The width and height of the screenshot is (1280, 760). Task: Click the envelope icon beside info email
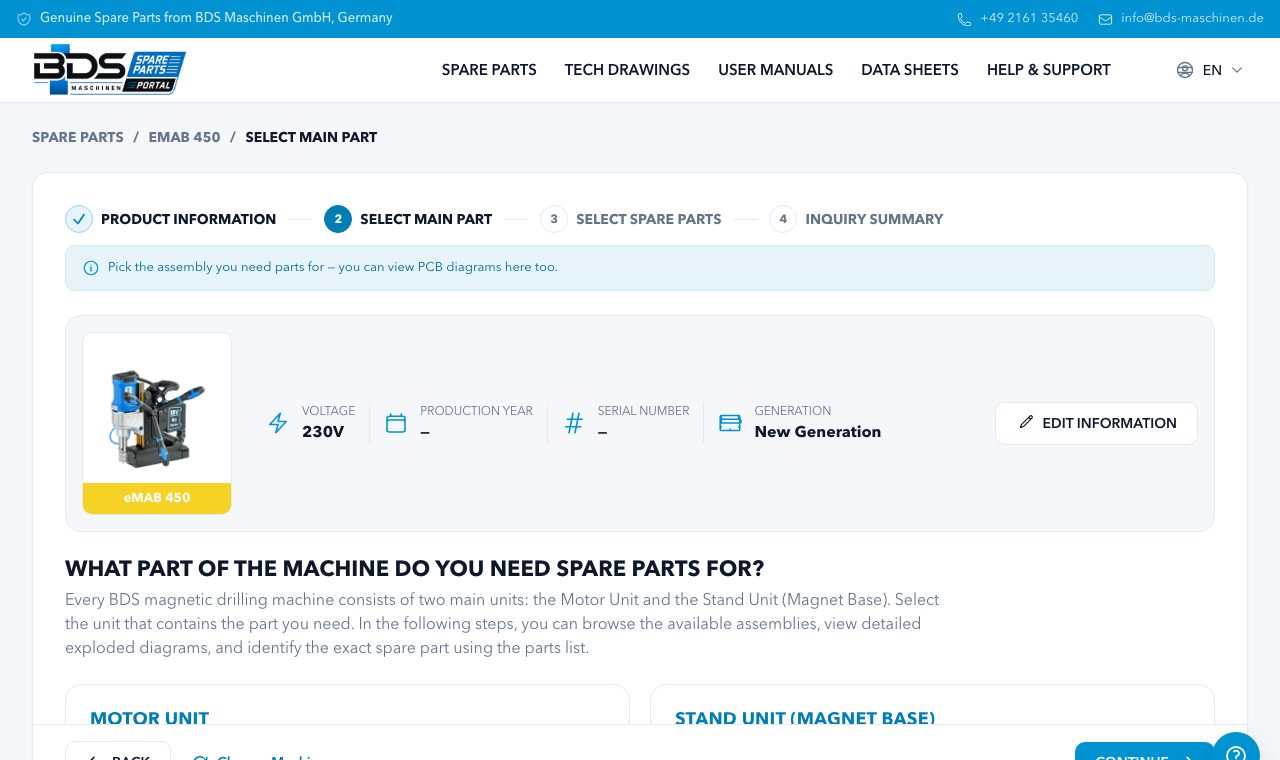[x=1105, y=19]
